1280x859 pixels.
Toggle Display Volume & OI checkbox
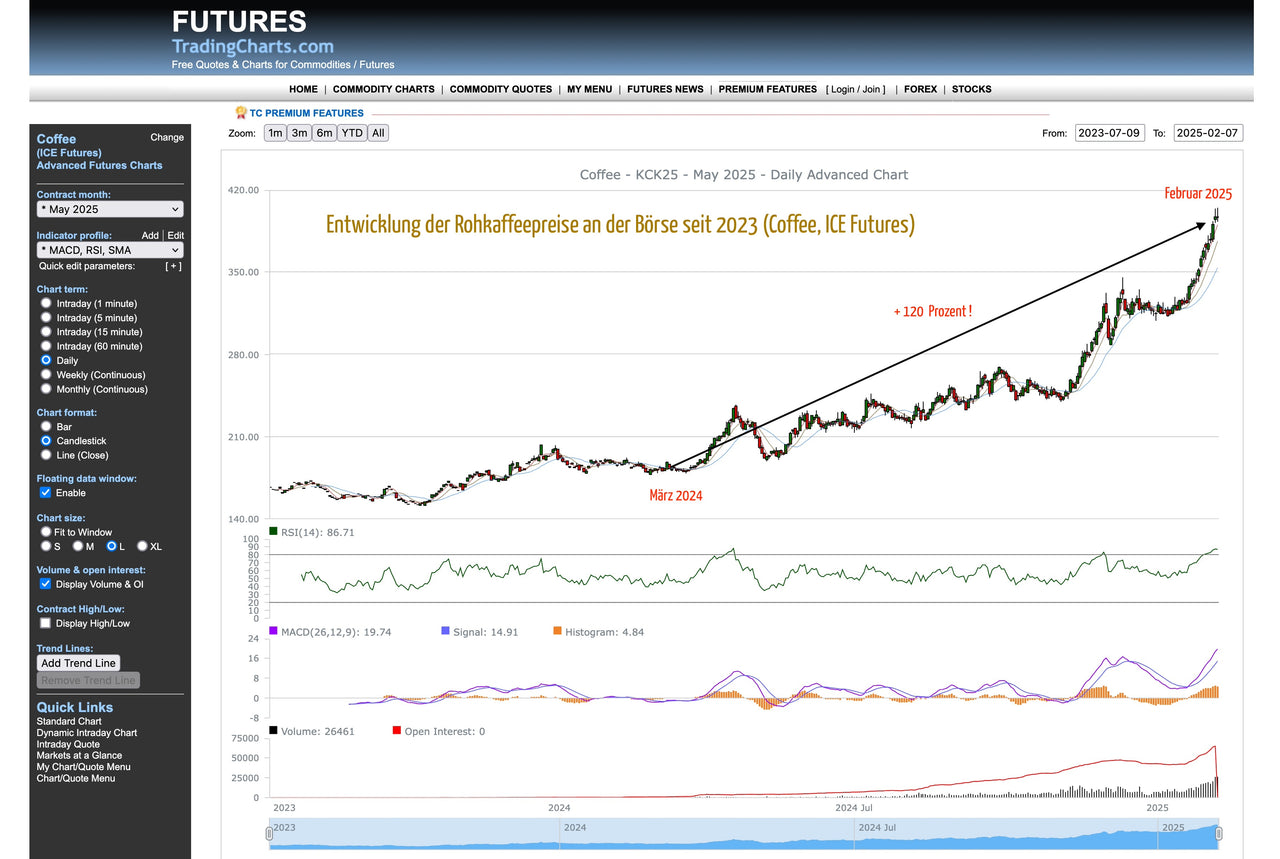click(x=45, y=584)
